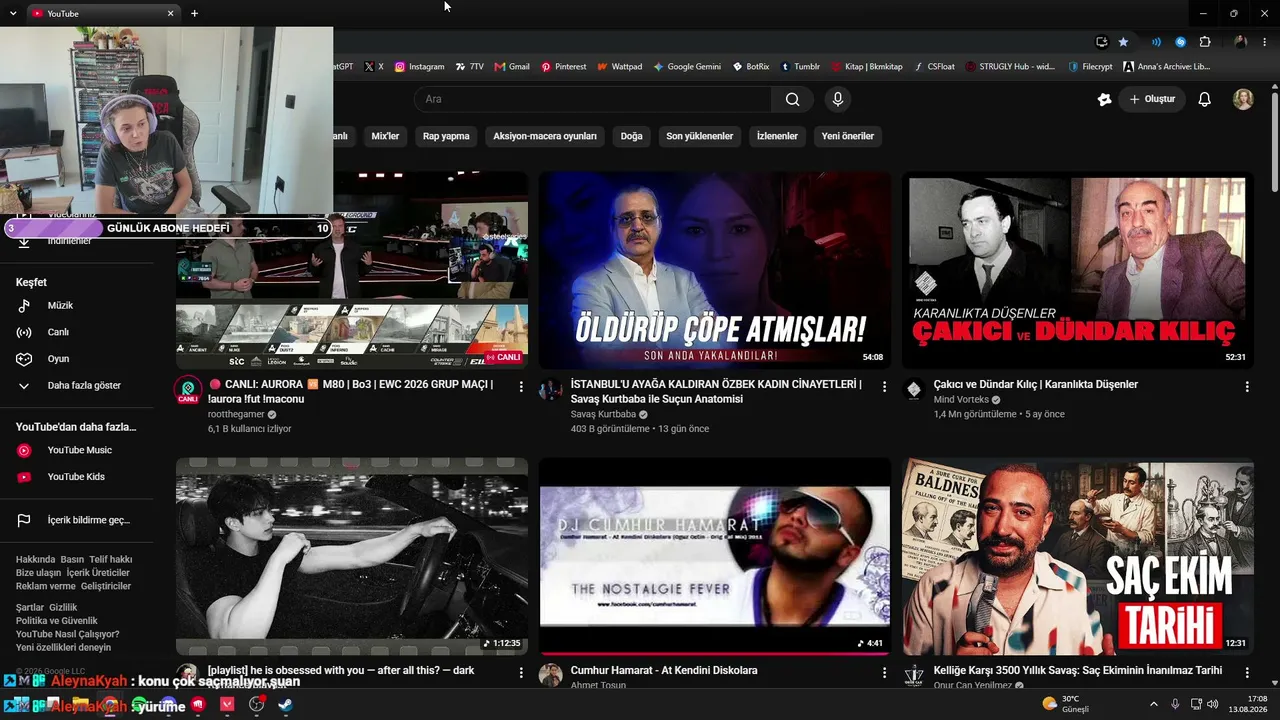Open Mind Vorteks channel avatar
Image resolution: width=1280 pixels, height=720 pixels.
914,391
